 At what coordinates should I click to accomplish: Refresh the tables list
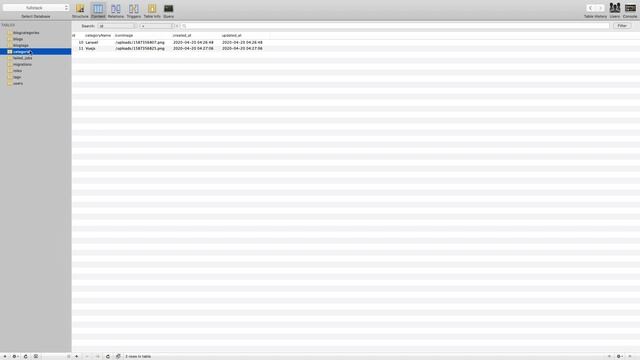pyautogui.click(x=25, y=356)
